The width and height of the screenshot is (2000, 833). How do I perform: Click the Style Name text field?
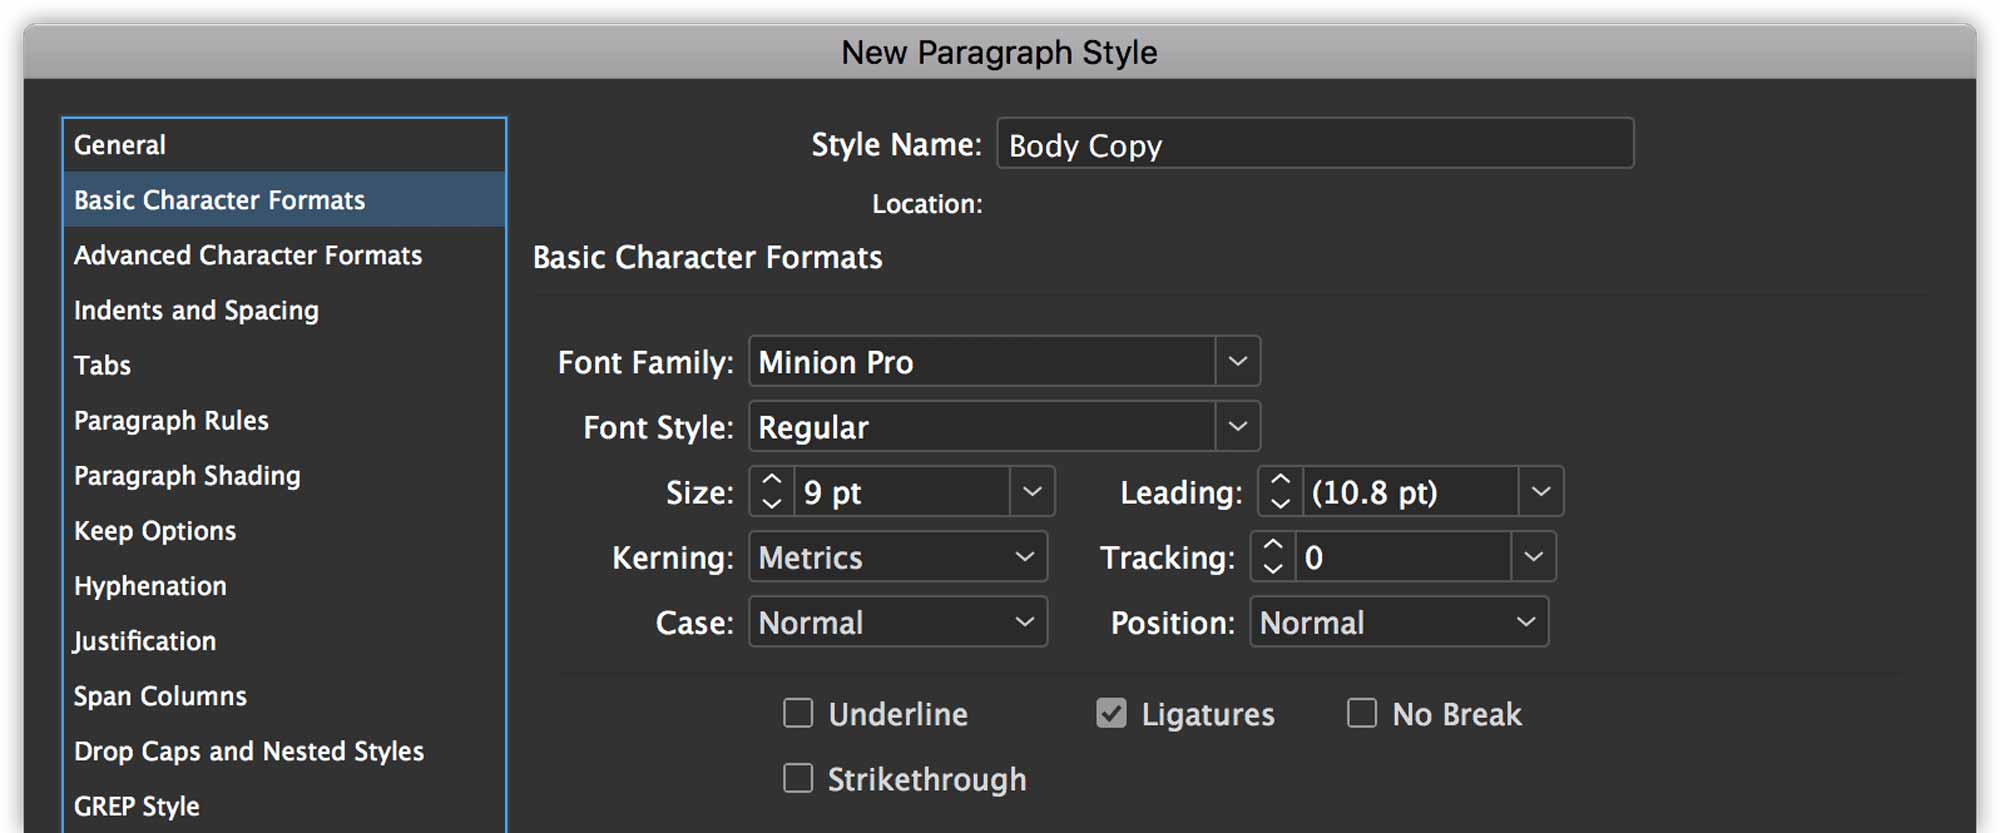1314,145
